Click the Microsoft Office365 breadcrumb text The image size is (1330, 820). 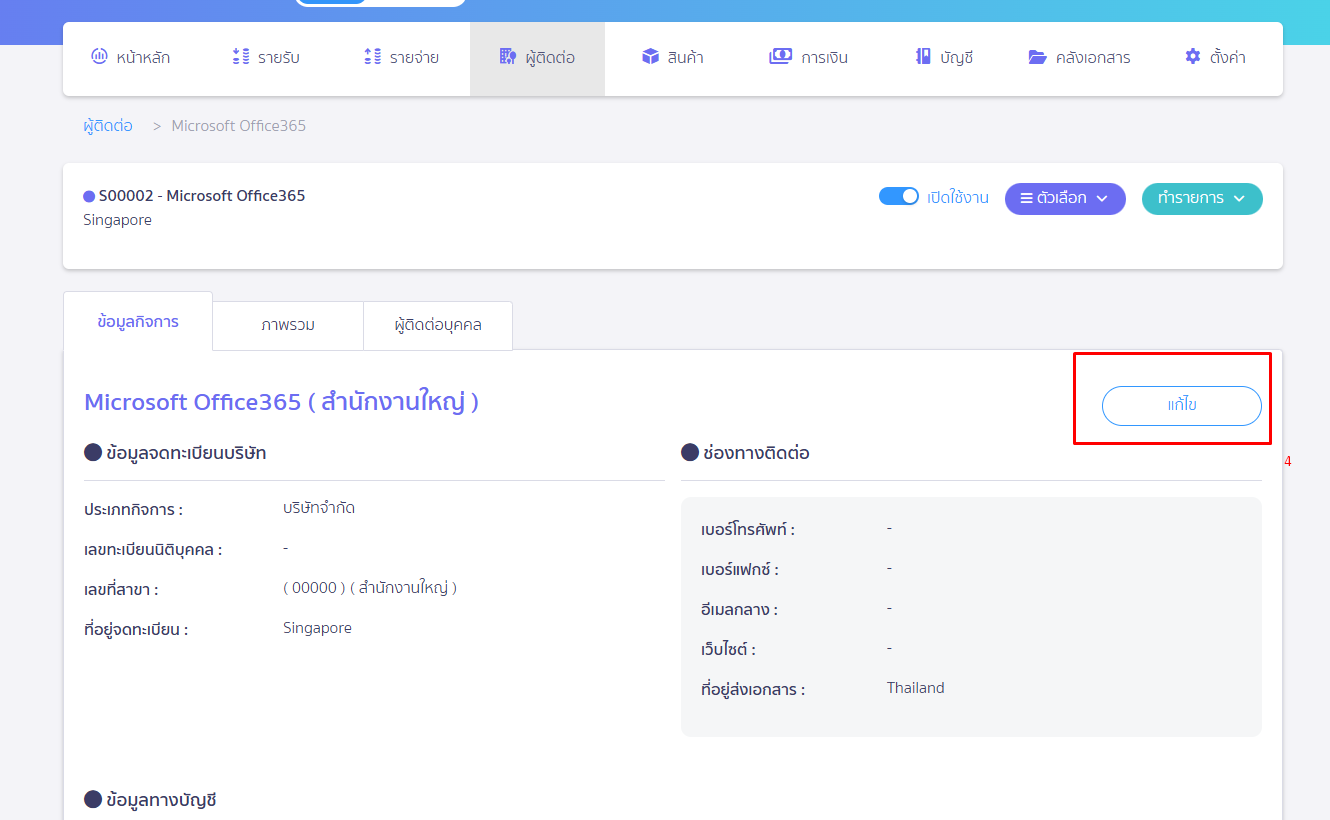(x=239, y=126)
